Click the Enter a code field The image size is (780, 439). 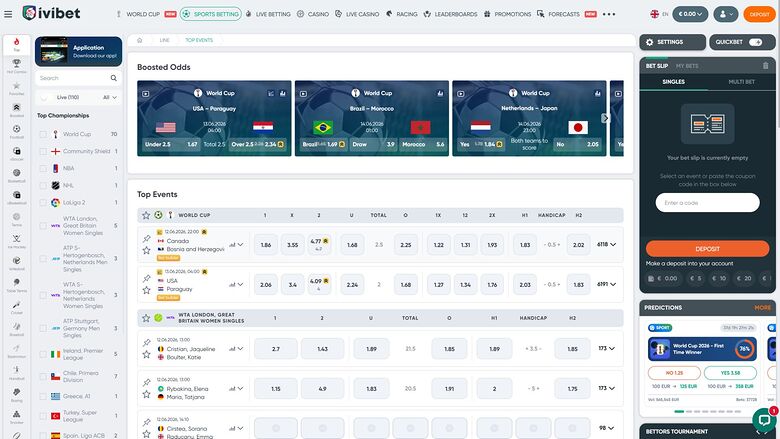[x=707, y=203]
